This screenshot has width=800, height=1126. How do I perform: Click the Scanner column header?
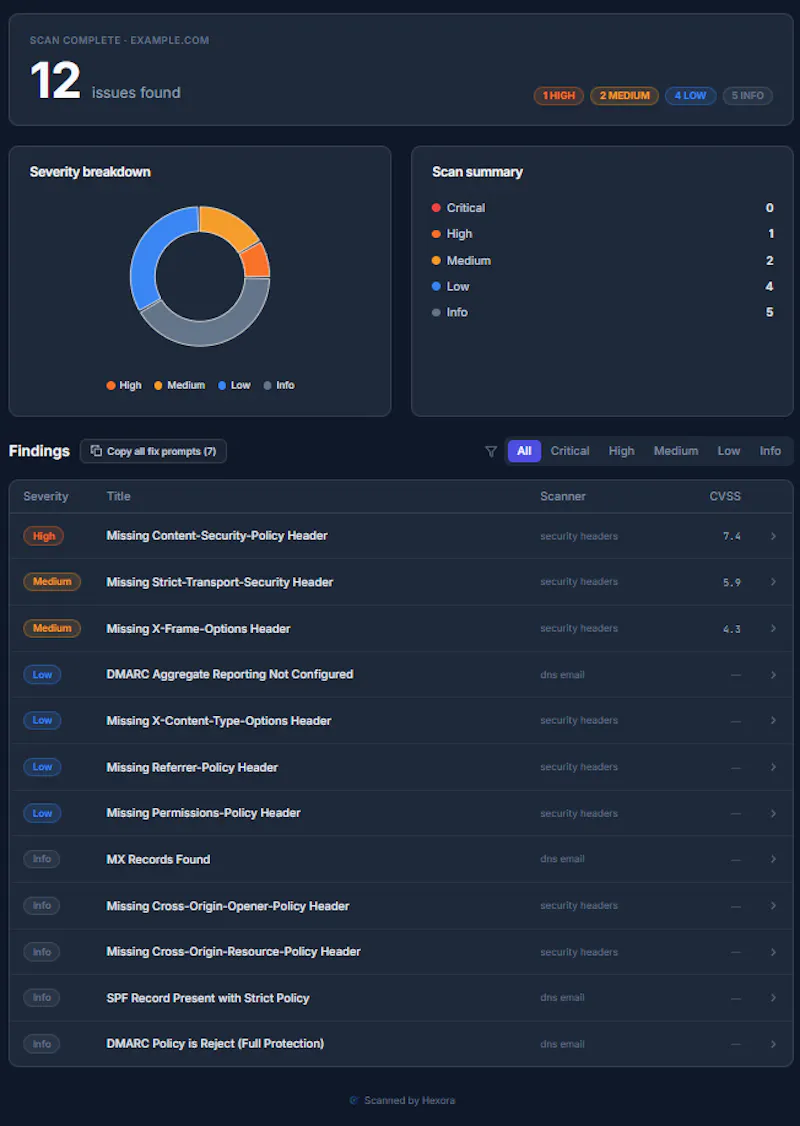point(563,496)
